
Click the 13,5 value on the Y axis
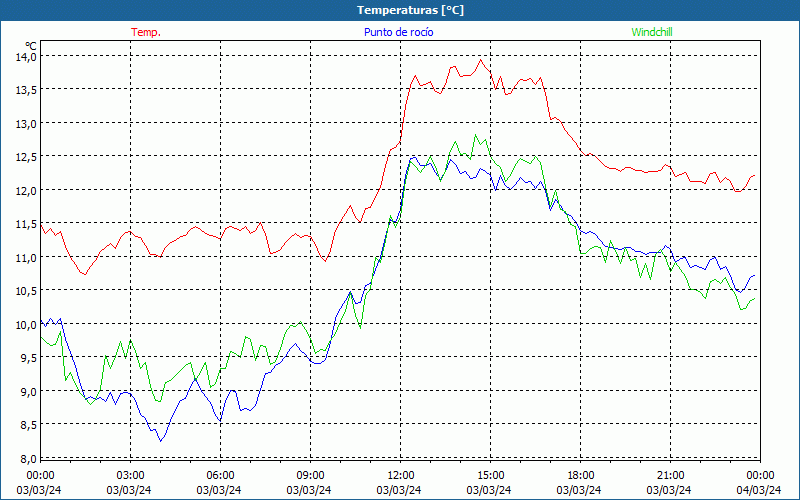tap(25, 90)
